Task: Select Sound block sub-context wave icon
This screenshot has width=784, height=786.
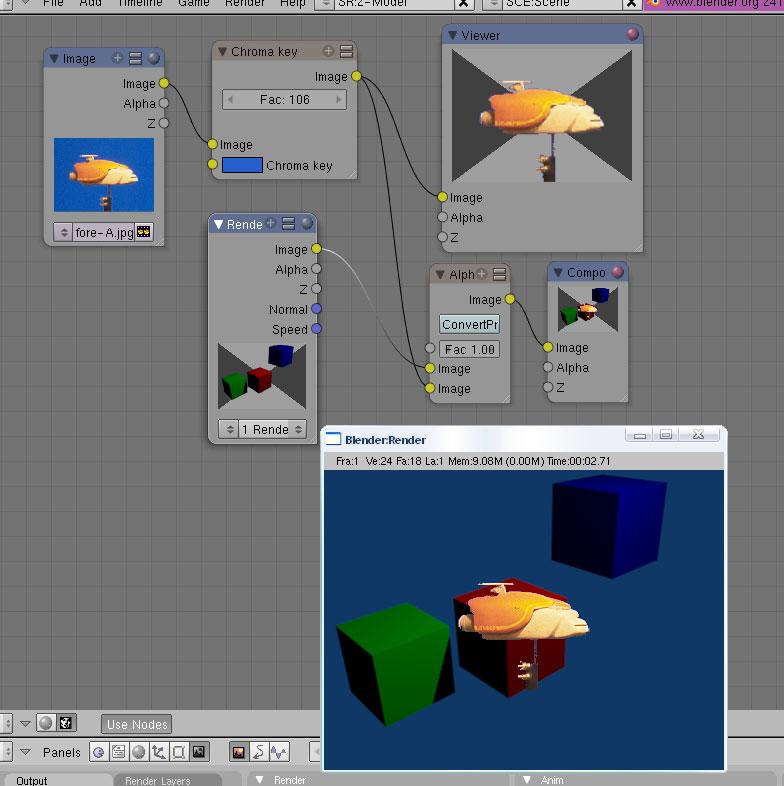Action: (x=279, y=752)
